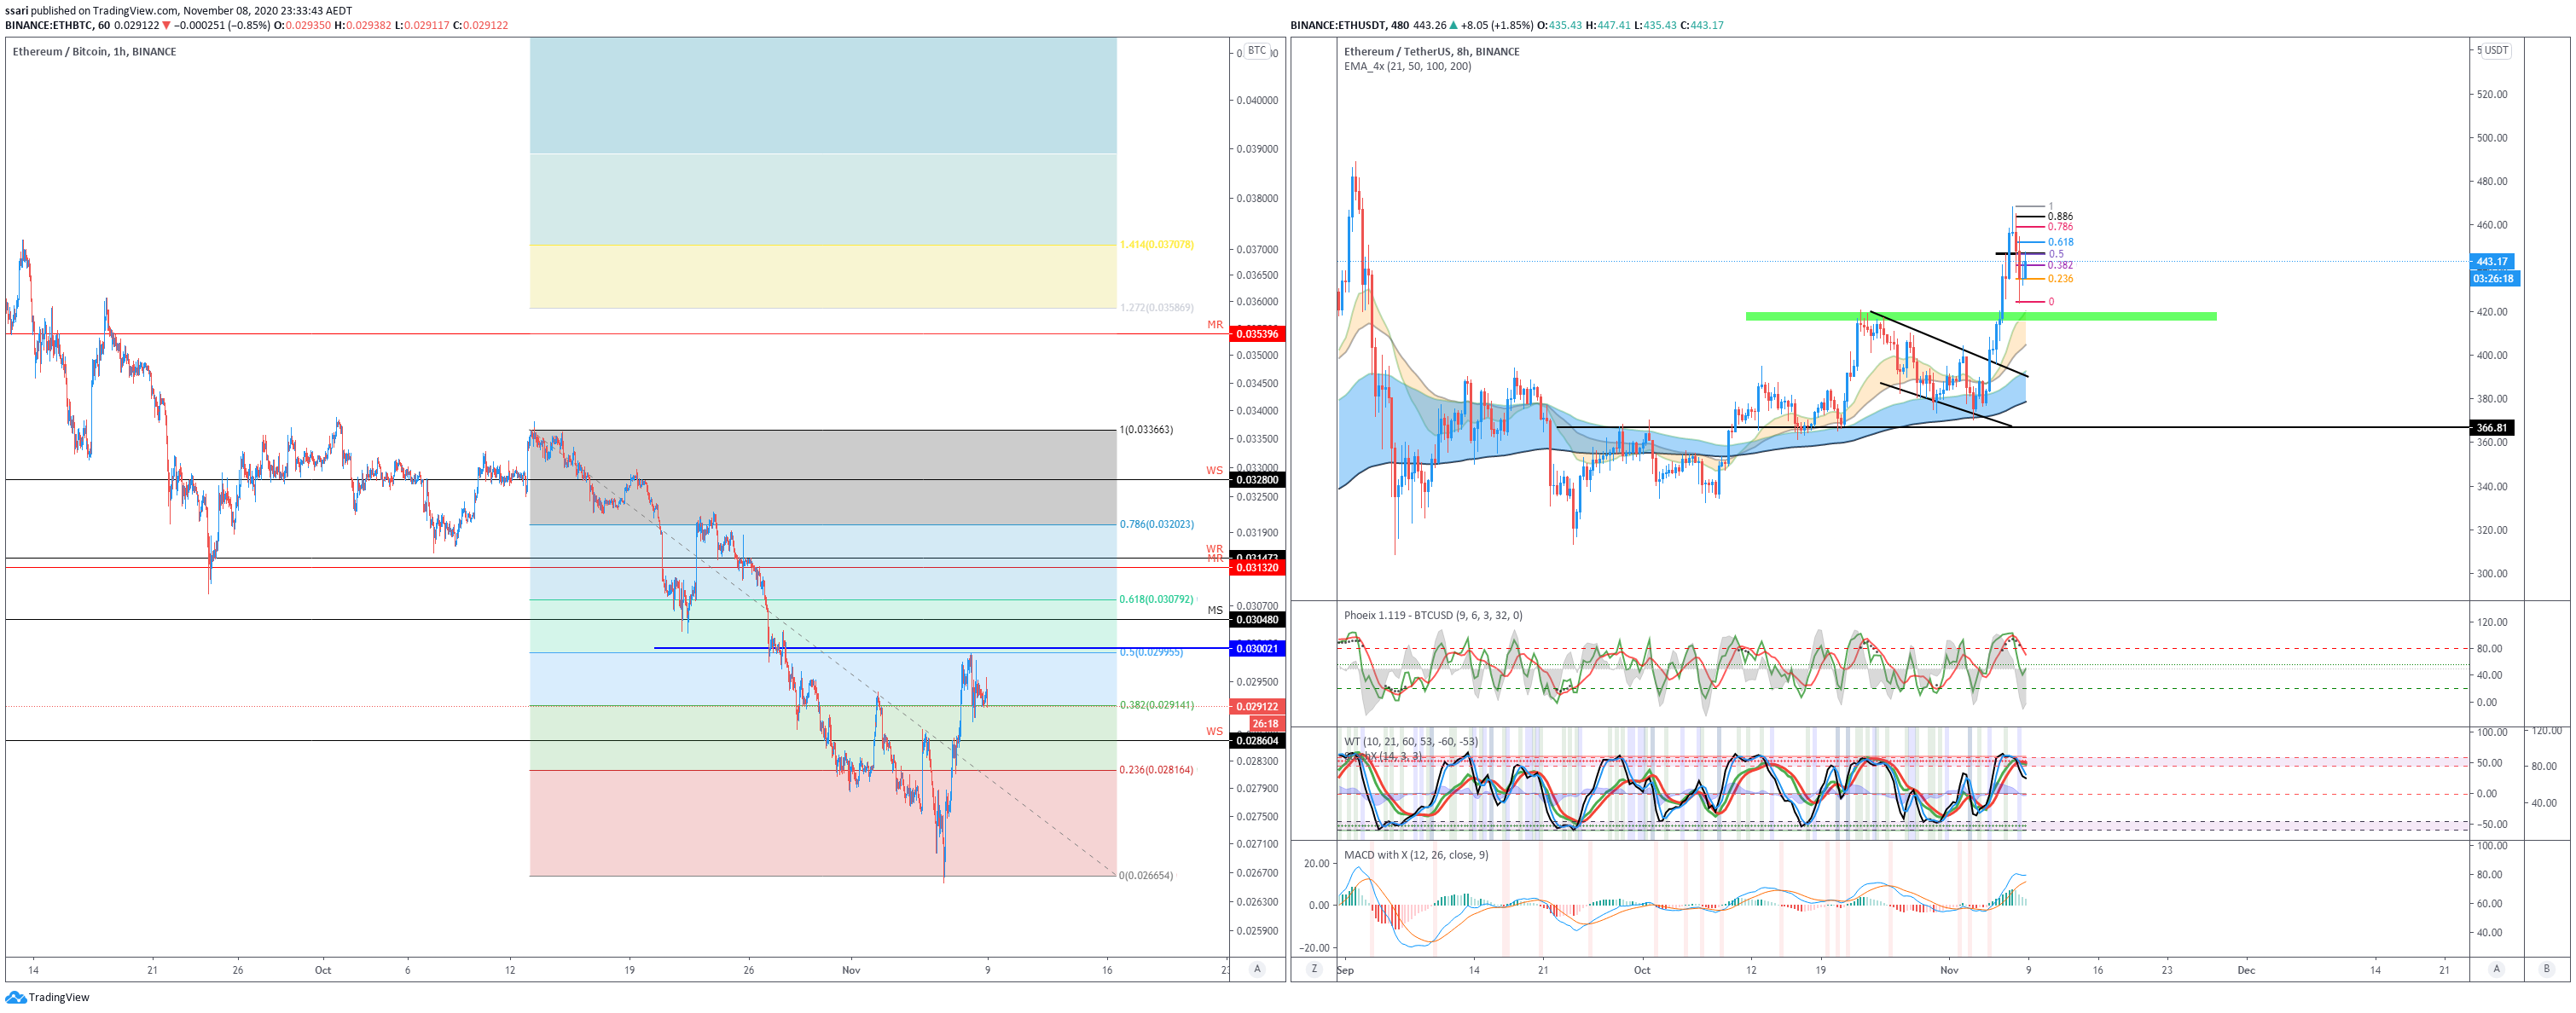
Task: Select the black 0.032800 WS price label
Action: [x=1257, y=480]
